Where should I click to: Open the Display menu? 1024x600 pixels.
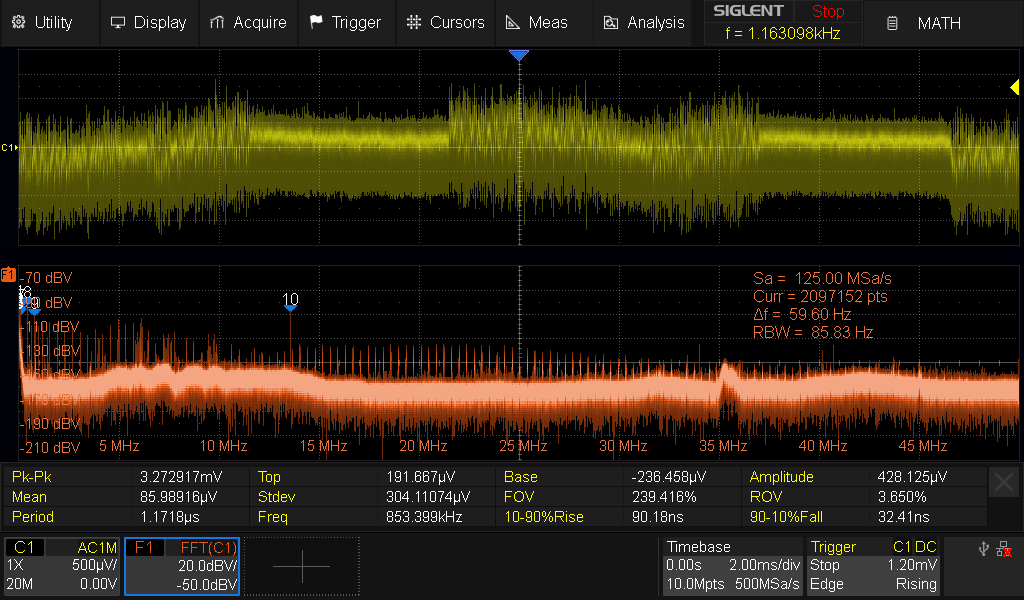pyautogui.click(x=148, y=22)
